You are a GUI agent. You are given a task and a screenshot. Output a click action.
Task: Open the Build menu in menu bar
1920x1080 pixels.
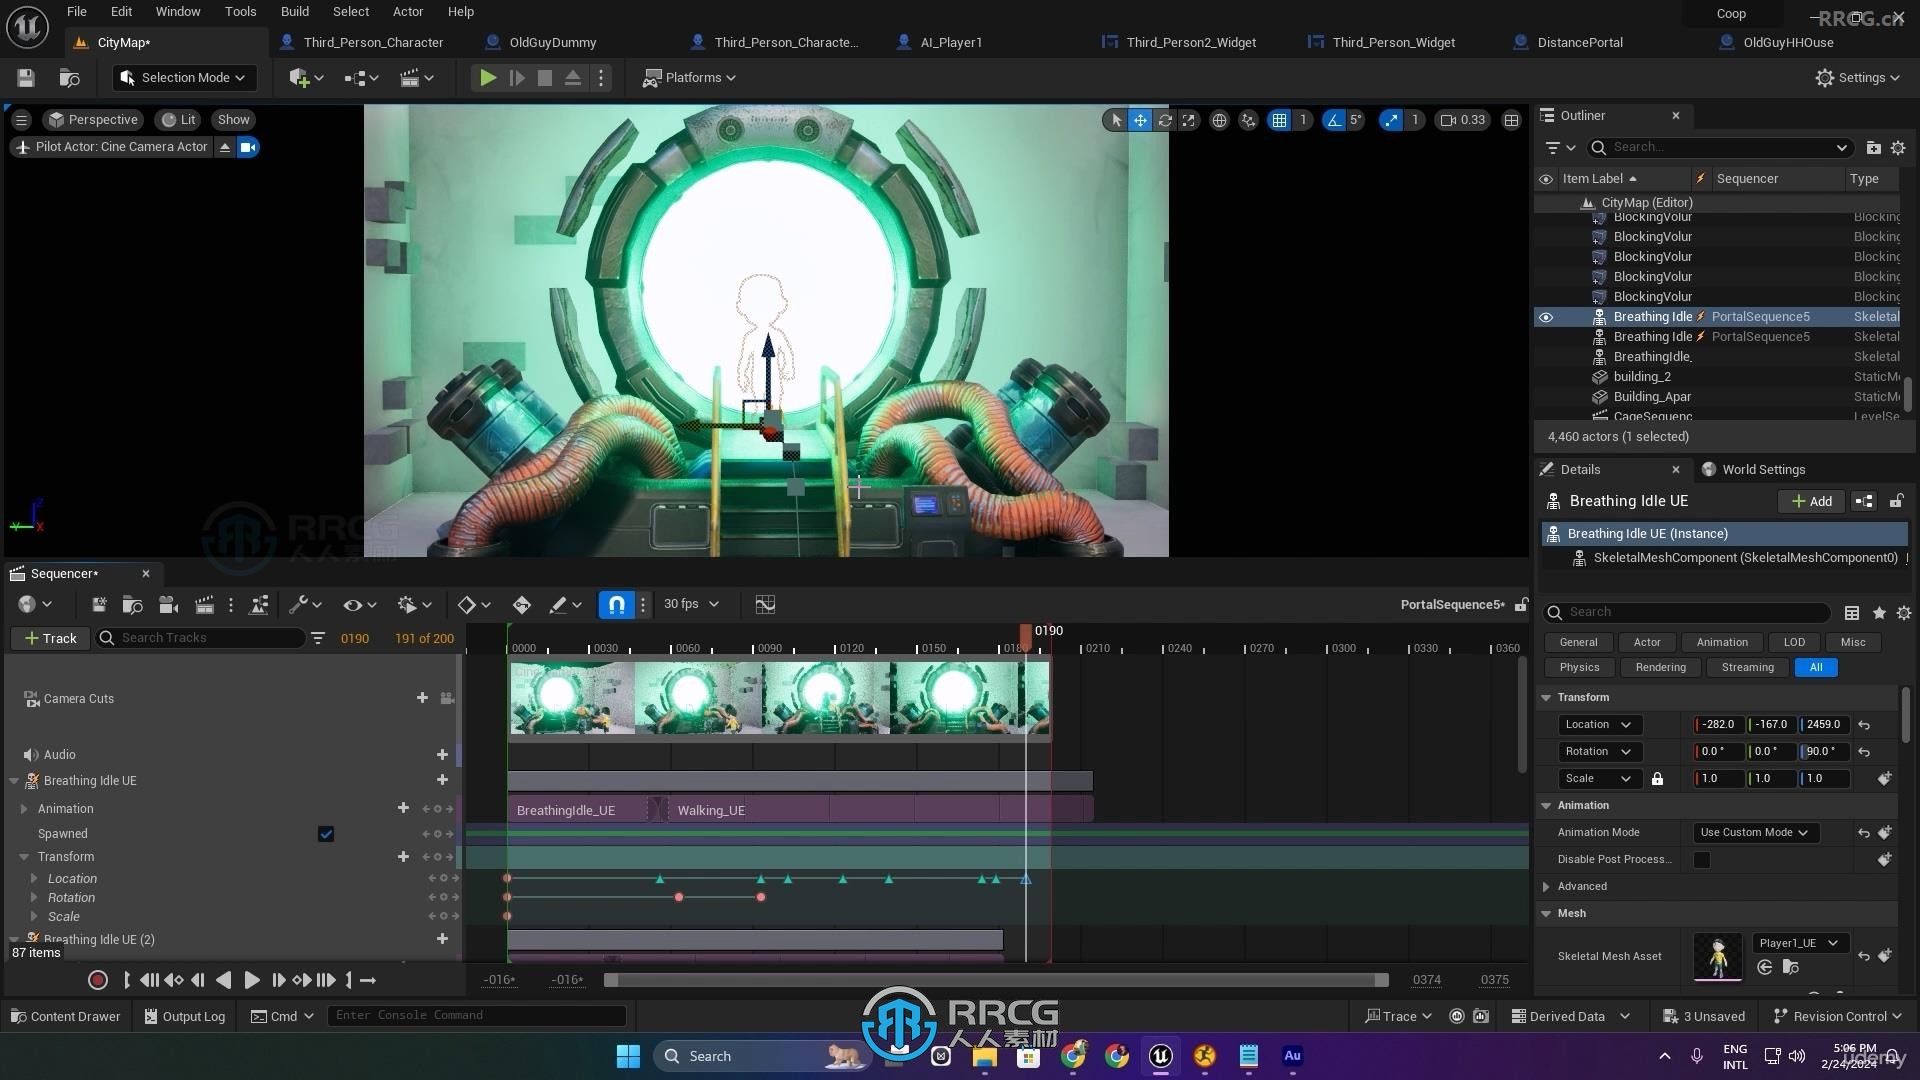(291, 11)
